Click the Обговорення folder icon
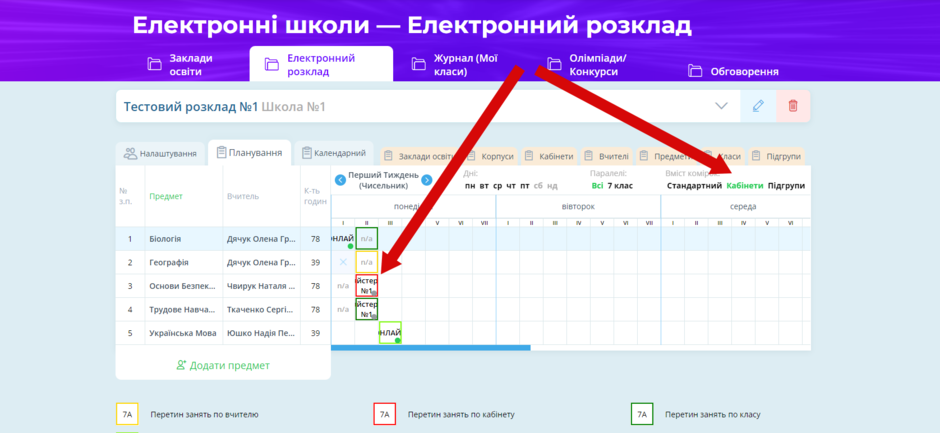 (695, 71)
